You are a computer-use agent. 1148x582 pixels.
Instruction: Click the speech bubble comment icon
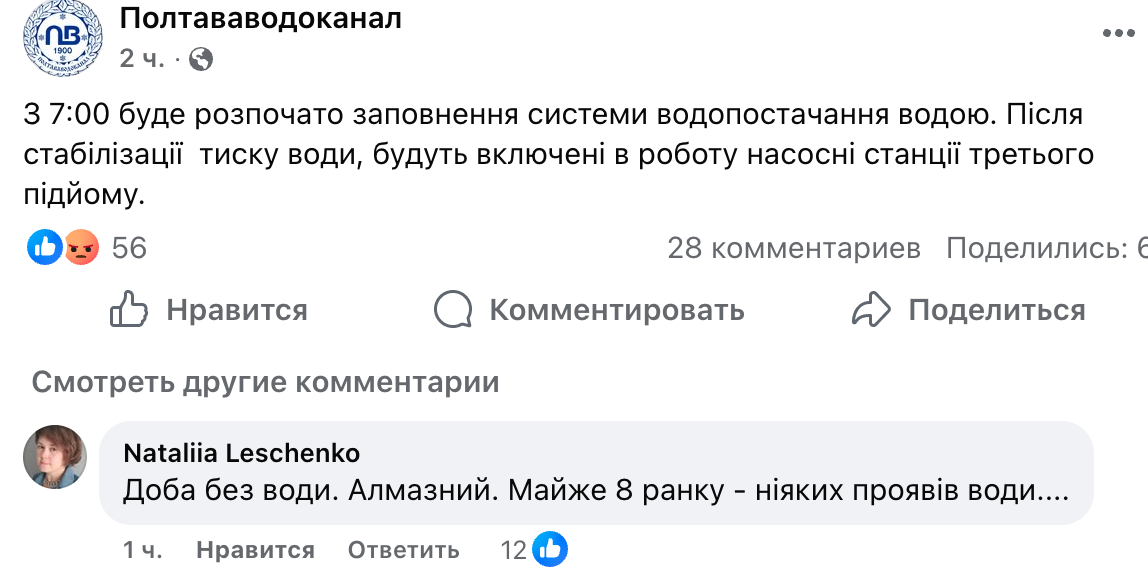click(x=452, y=311)
